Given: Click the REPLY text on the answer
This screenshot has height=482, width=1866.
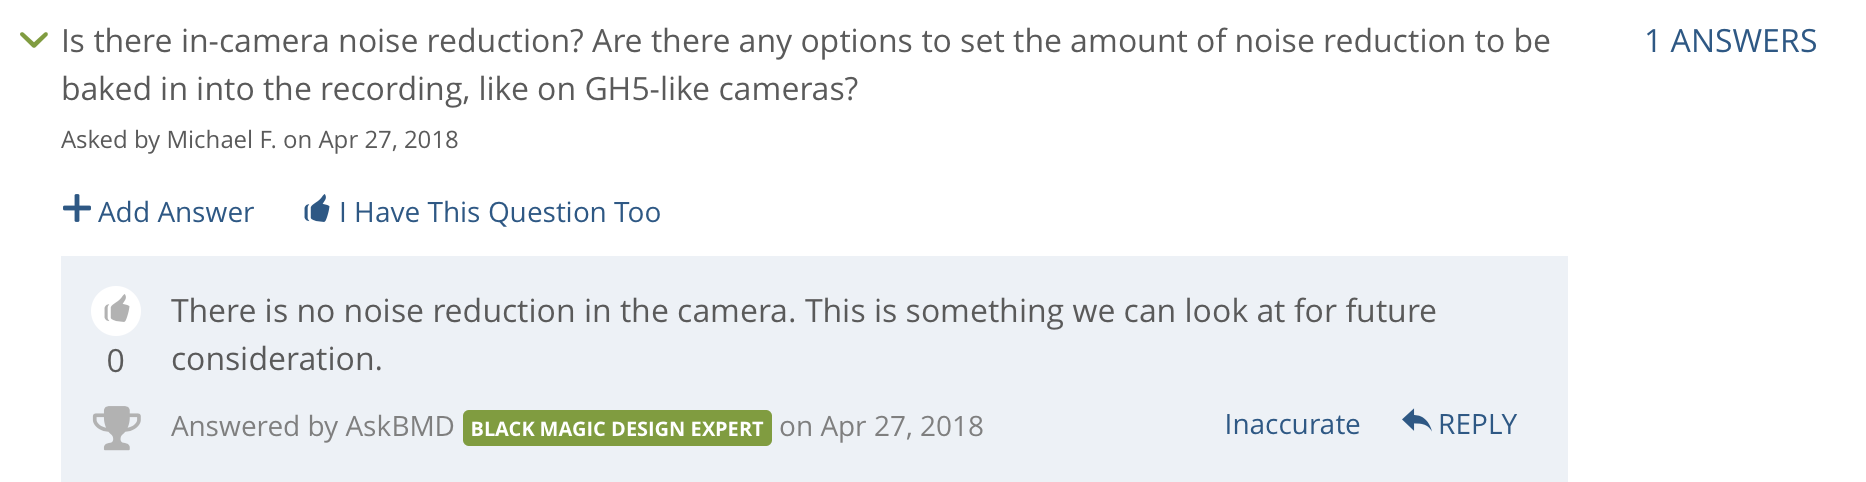Looking at the screenshot, I should tap(1477, 424).
